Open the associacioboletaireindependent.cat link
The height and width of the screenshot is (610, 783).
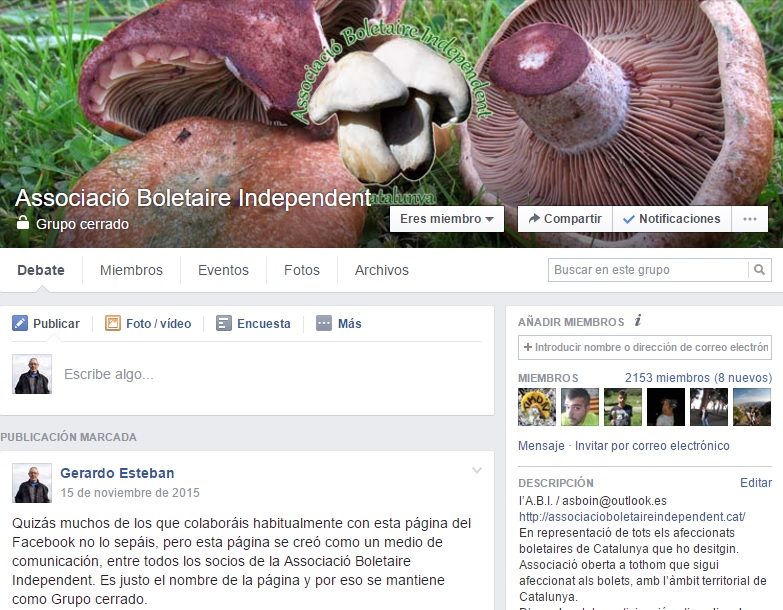[x=632, y=517]
